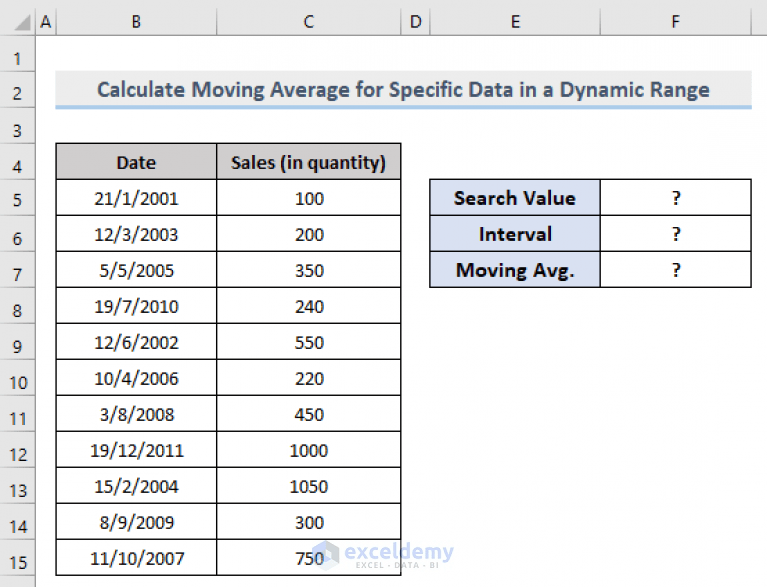Image resolution: width=767 pixels, height=587 pixels.
Task: Select row 1 header
Action: 18,54
